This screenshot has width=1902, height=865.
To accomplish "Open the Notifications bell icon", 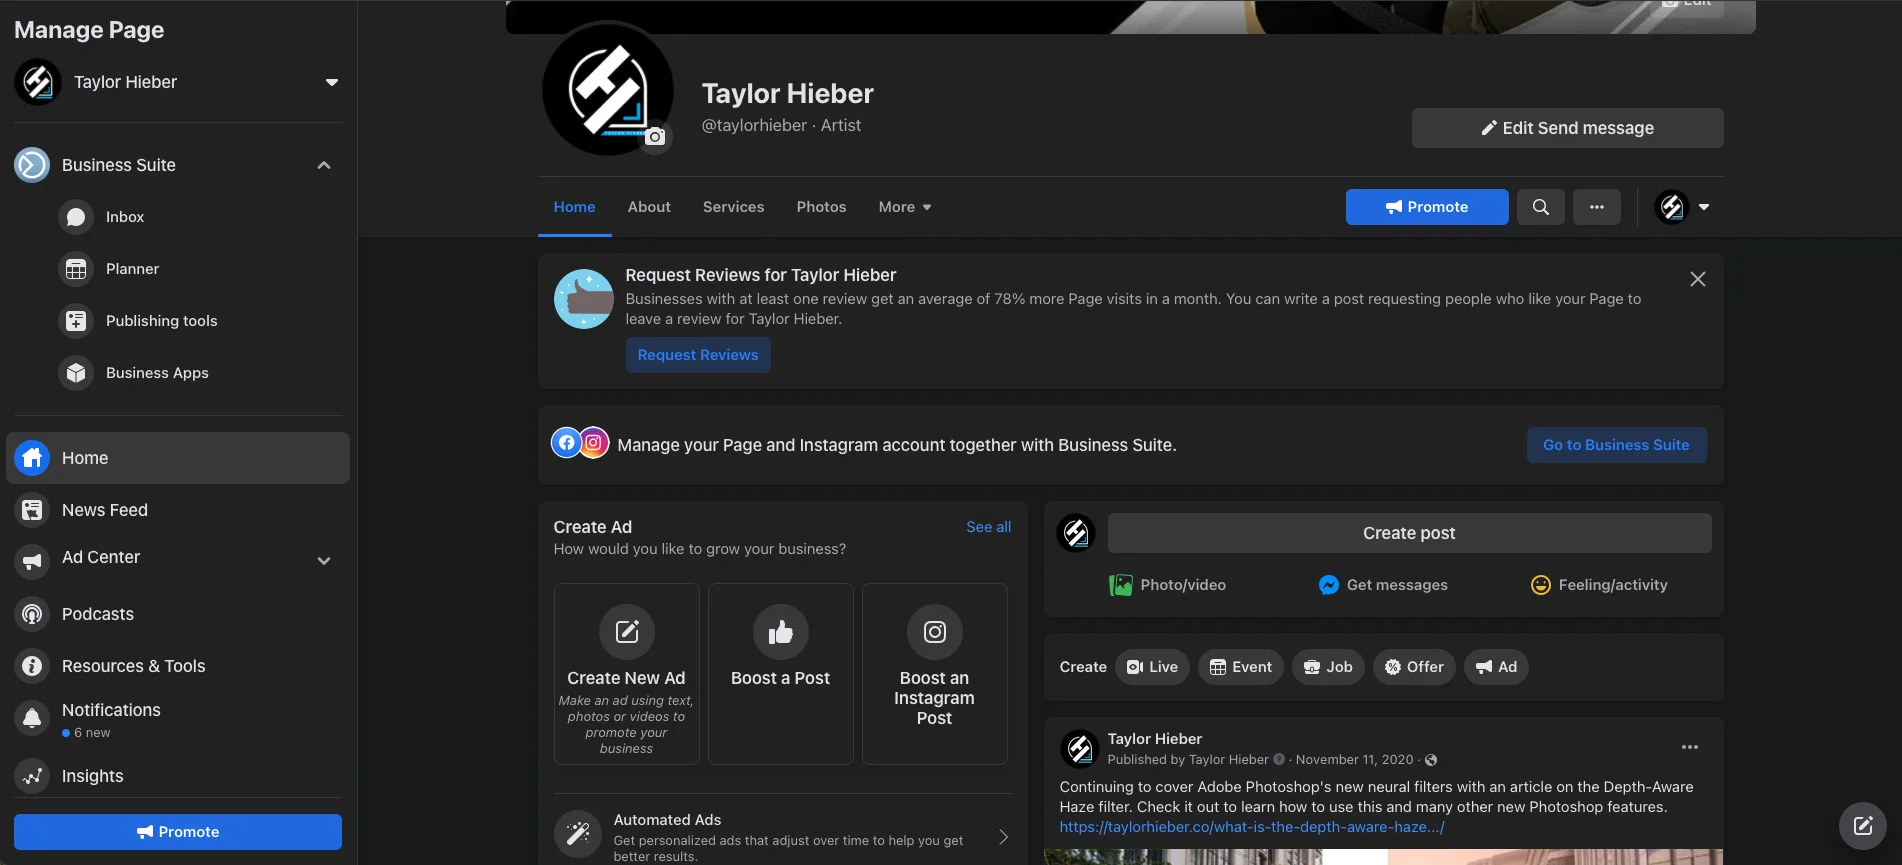I will tap(32, 718).
